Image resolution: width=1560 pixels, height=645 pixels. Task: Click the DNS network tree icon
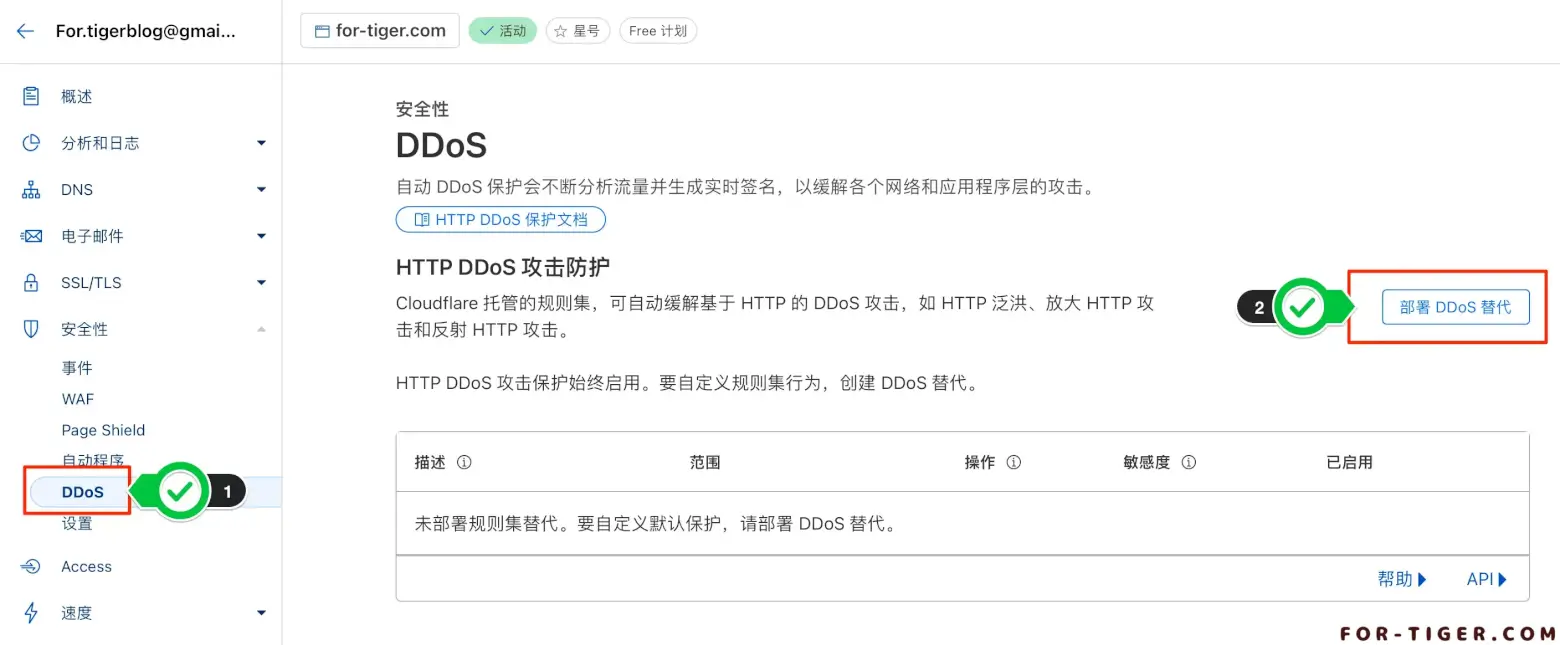tap(31, 190)
